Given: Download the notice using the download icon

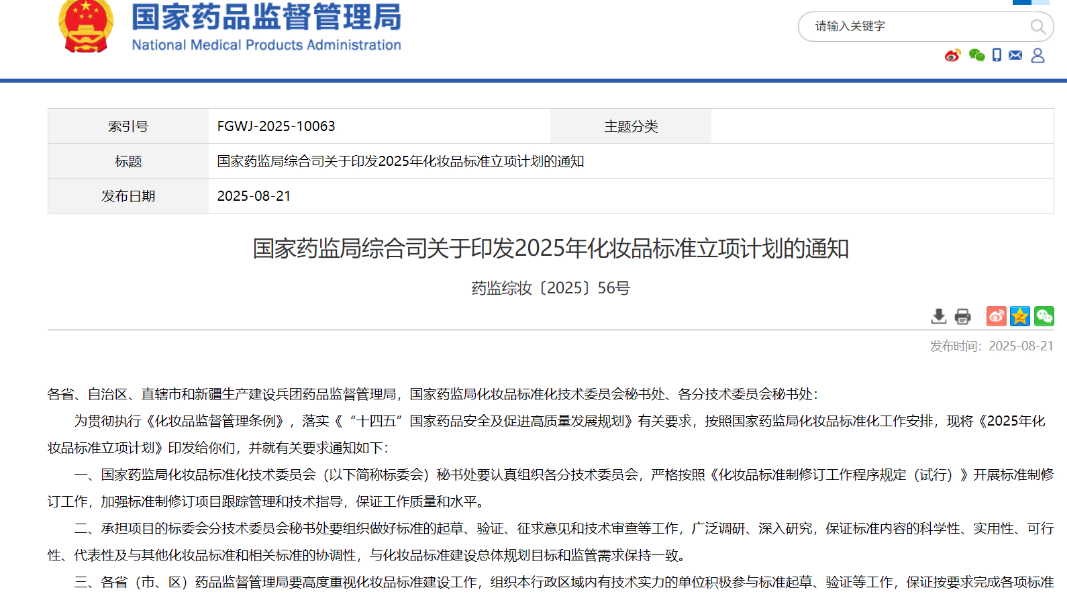Looking at the screenshot, I should click(x=939, y=316).
